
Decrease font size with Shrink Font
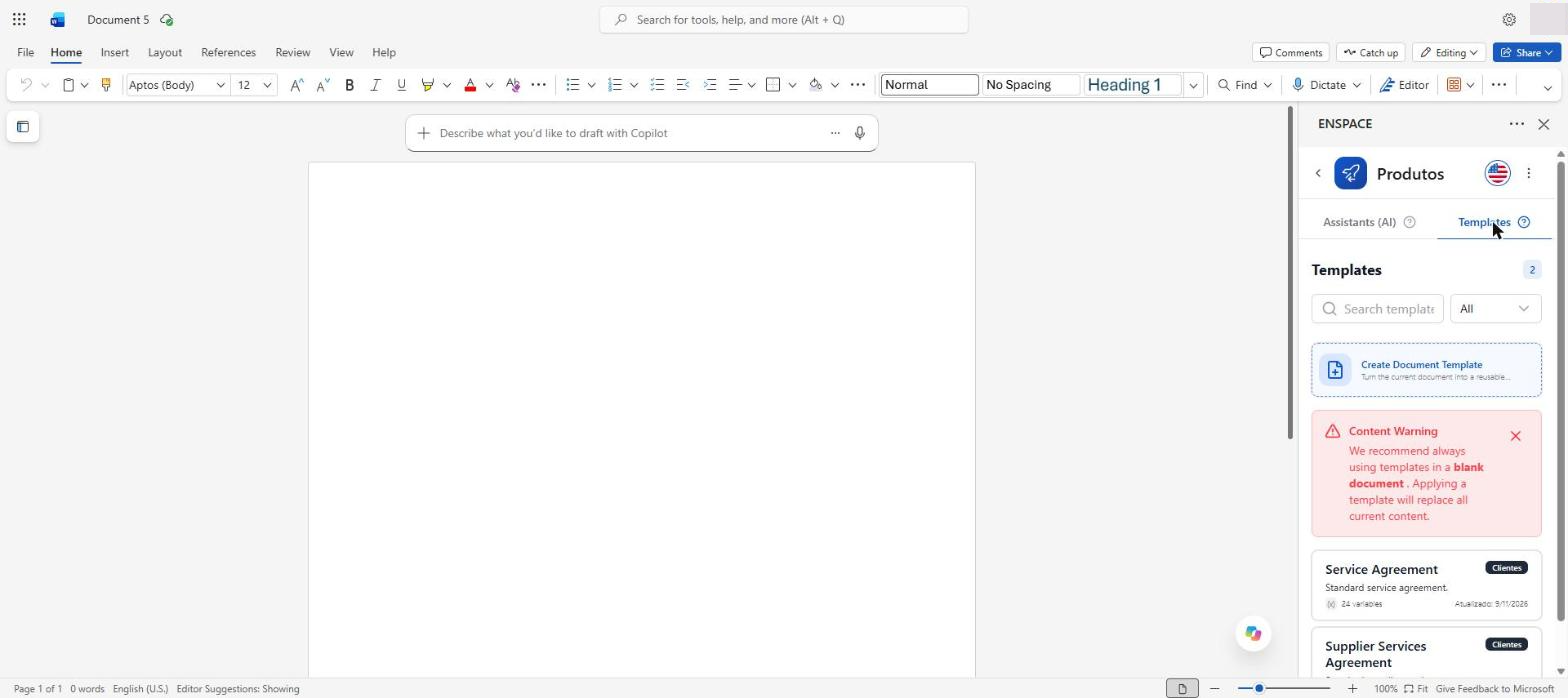coord(322,85)
